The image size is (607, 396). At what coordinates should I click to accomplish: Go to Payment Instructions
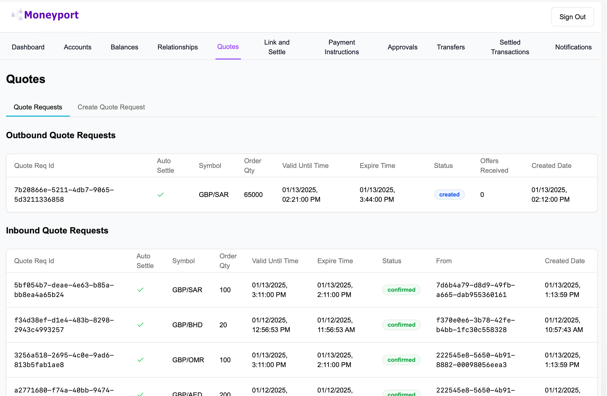(341, 47)
